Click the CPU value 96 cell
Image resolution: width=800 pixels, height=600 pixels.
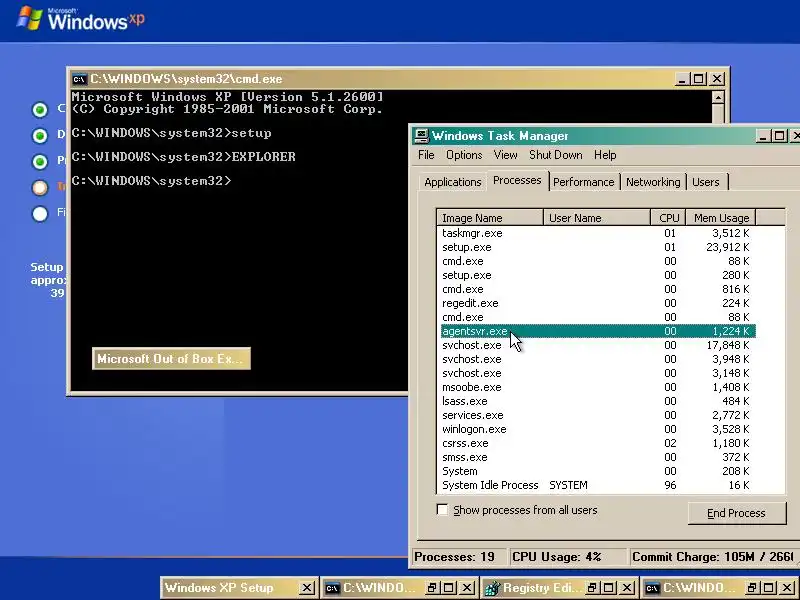click(670, 485)
